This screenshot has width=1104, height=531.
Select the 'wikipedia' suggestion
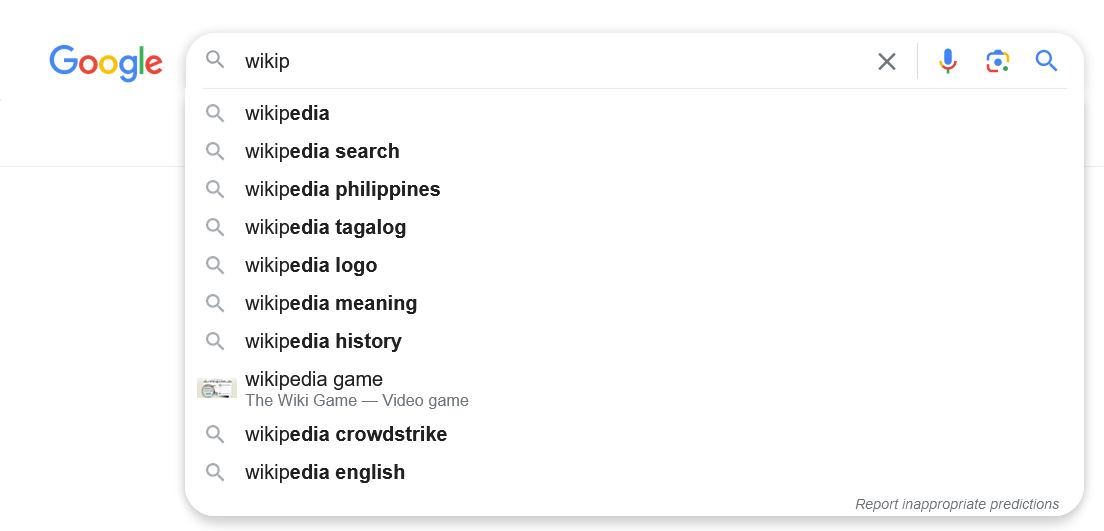click(x=287, y=113)
